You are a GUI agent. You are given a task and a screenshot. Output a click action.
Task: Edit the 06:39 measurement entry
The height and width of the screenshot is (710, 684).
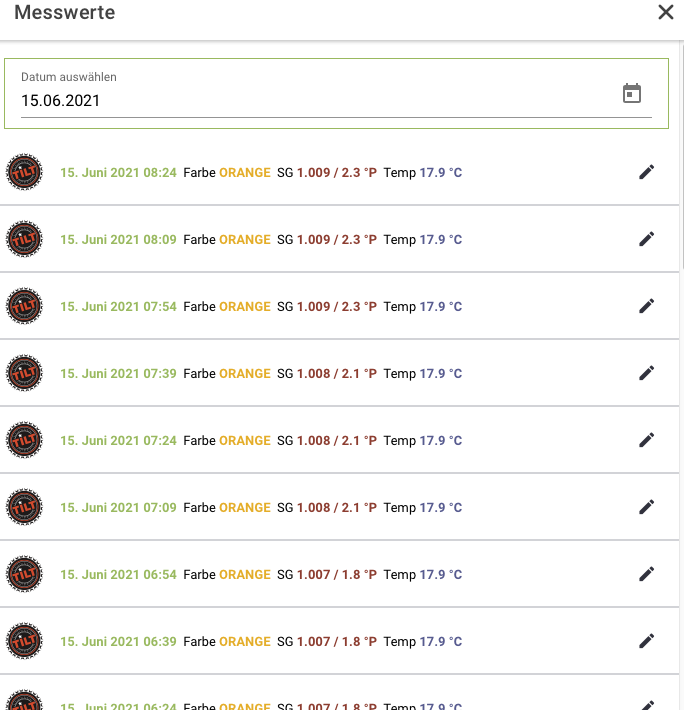tap(647, 641)
